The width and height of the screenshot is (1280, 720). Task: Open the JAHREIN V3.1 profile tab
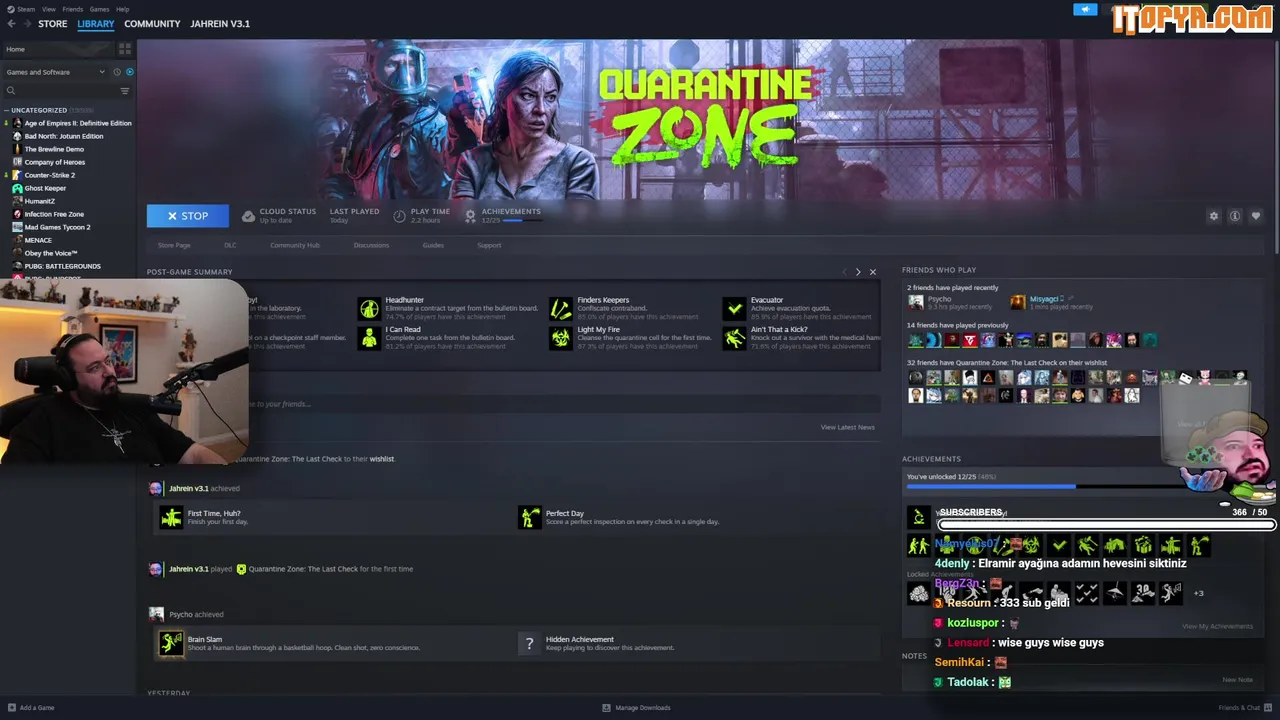point(220,24)
